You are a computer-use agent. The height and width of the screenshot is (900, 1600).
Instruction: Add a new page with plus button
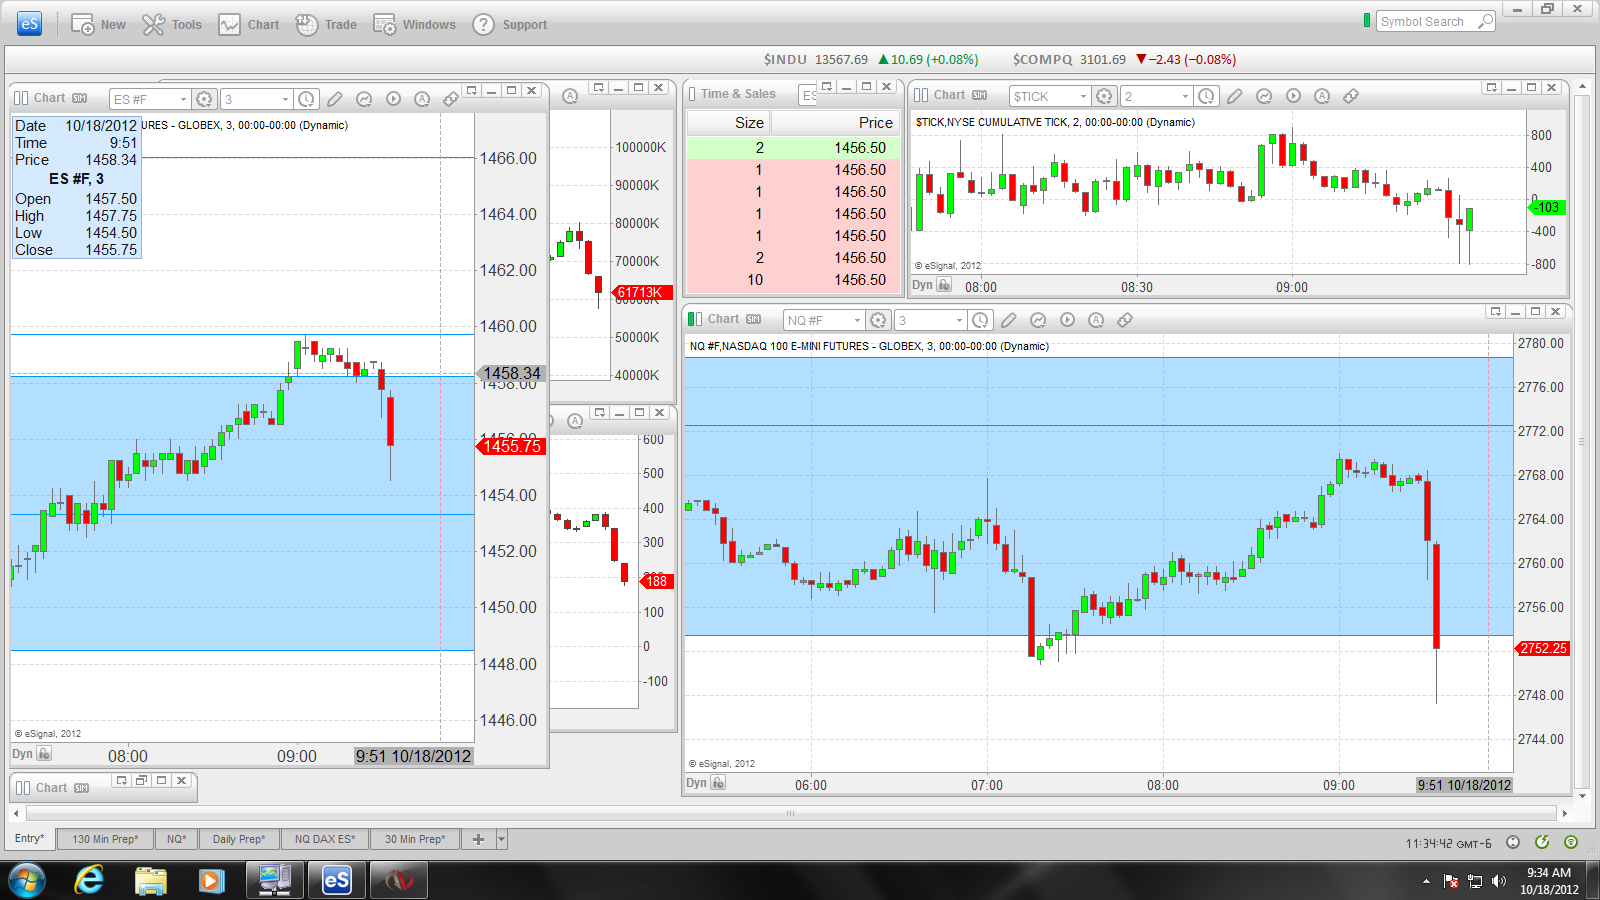click(x=478, y=839)
